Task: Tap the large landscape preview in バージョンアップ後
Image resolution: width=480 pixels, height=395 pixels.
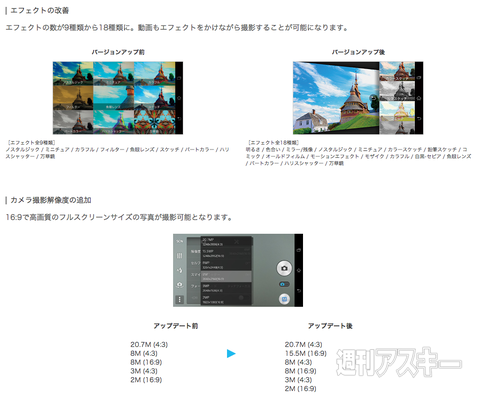Action: point(336,98)
